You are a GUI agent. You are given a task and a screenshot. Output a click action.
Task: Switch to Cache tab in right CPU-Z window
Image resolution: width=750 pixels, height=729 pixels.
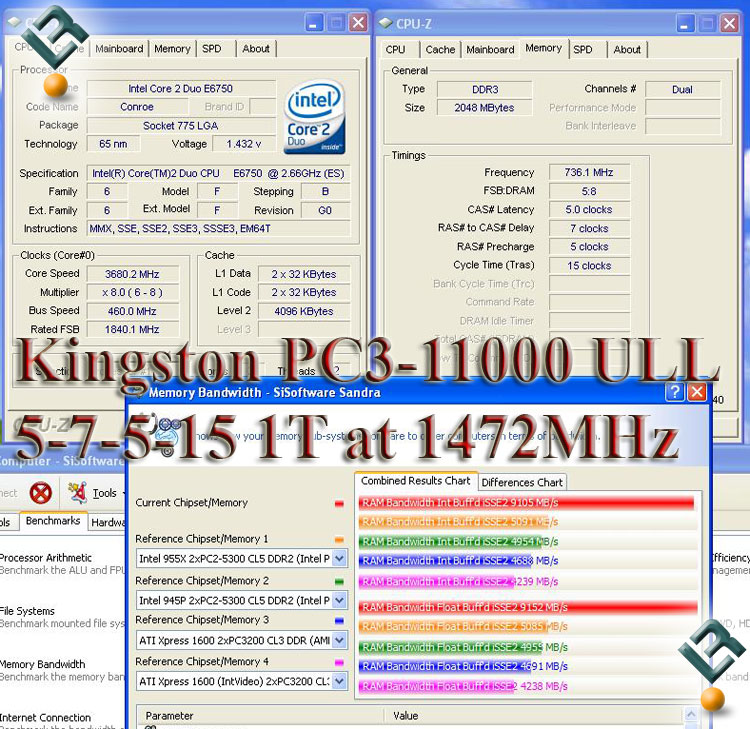point(440,50)
